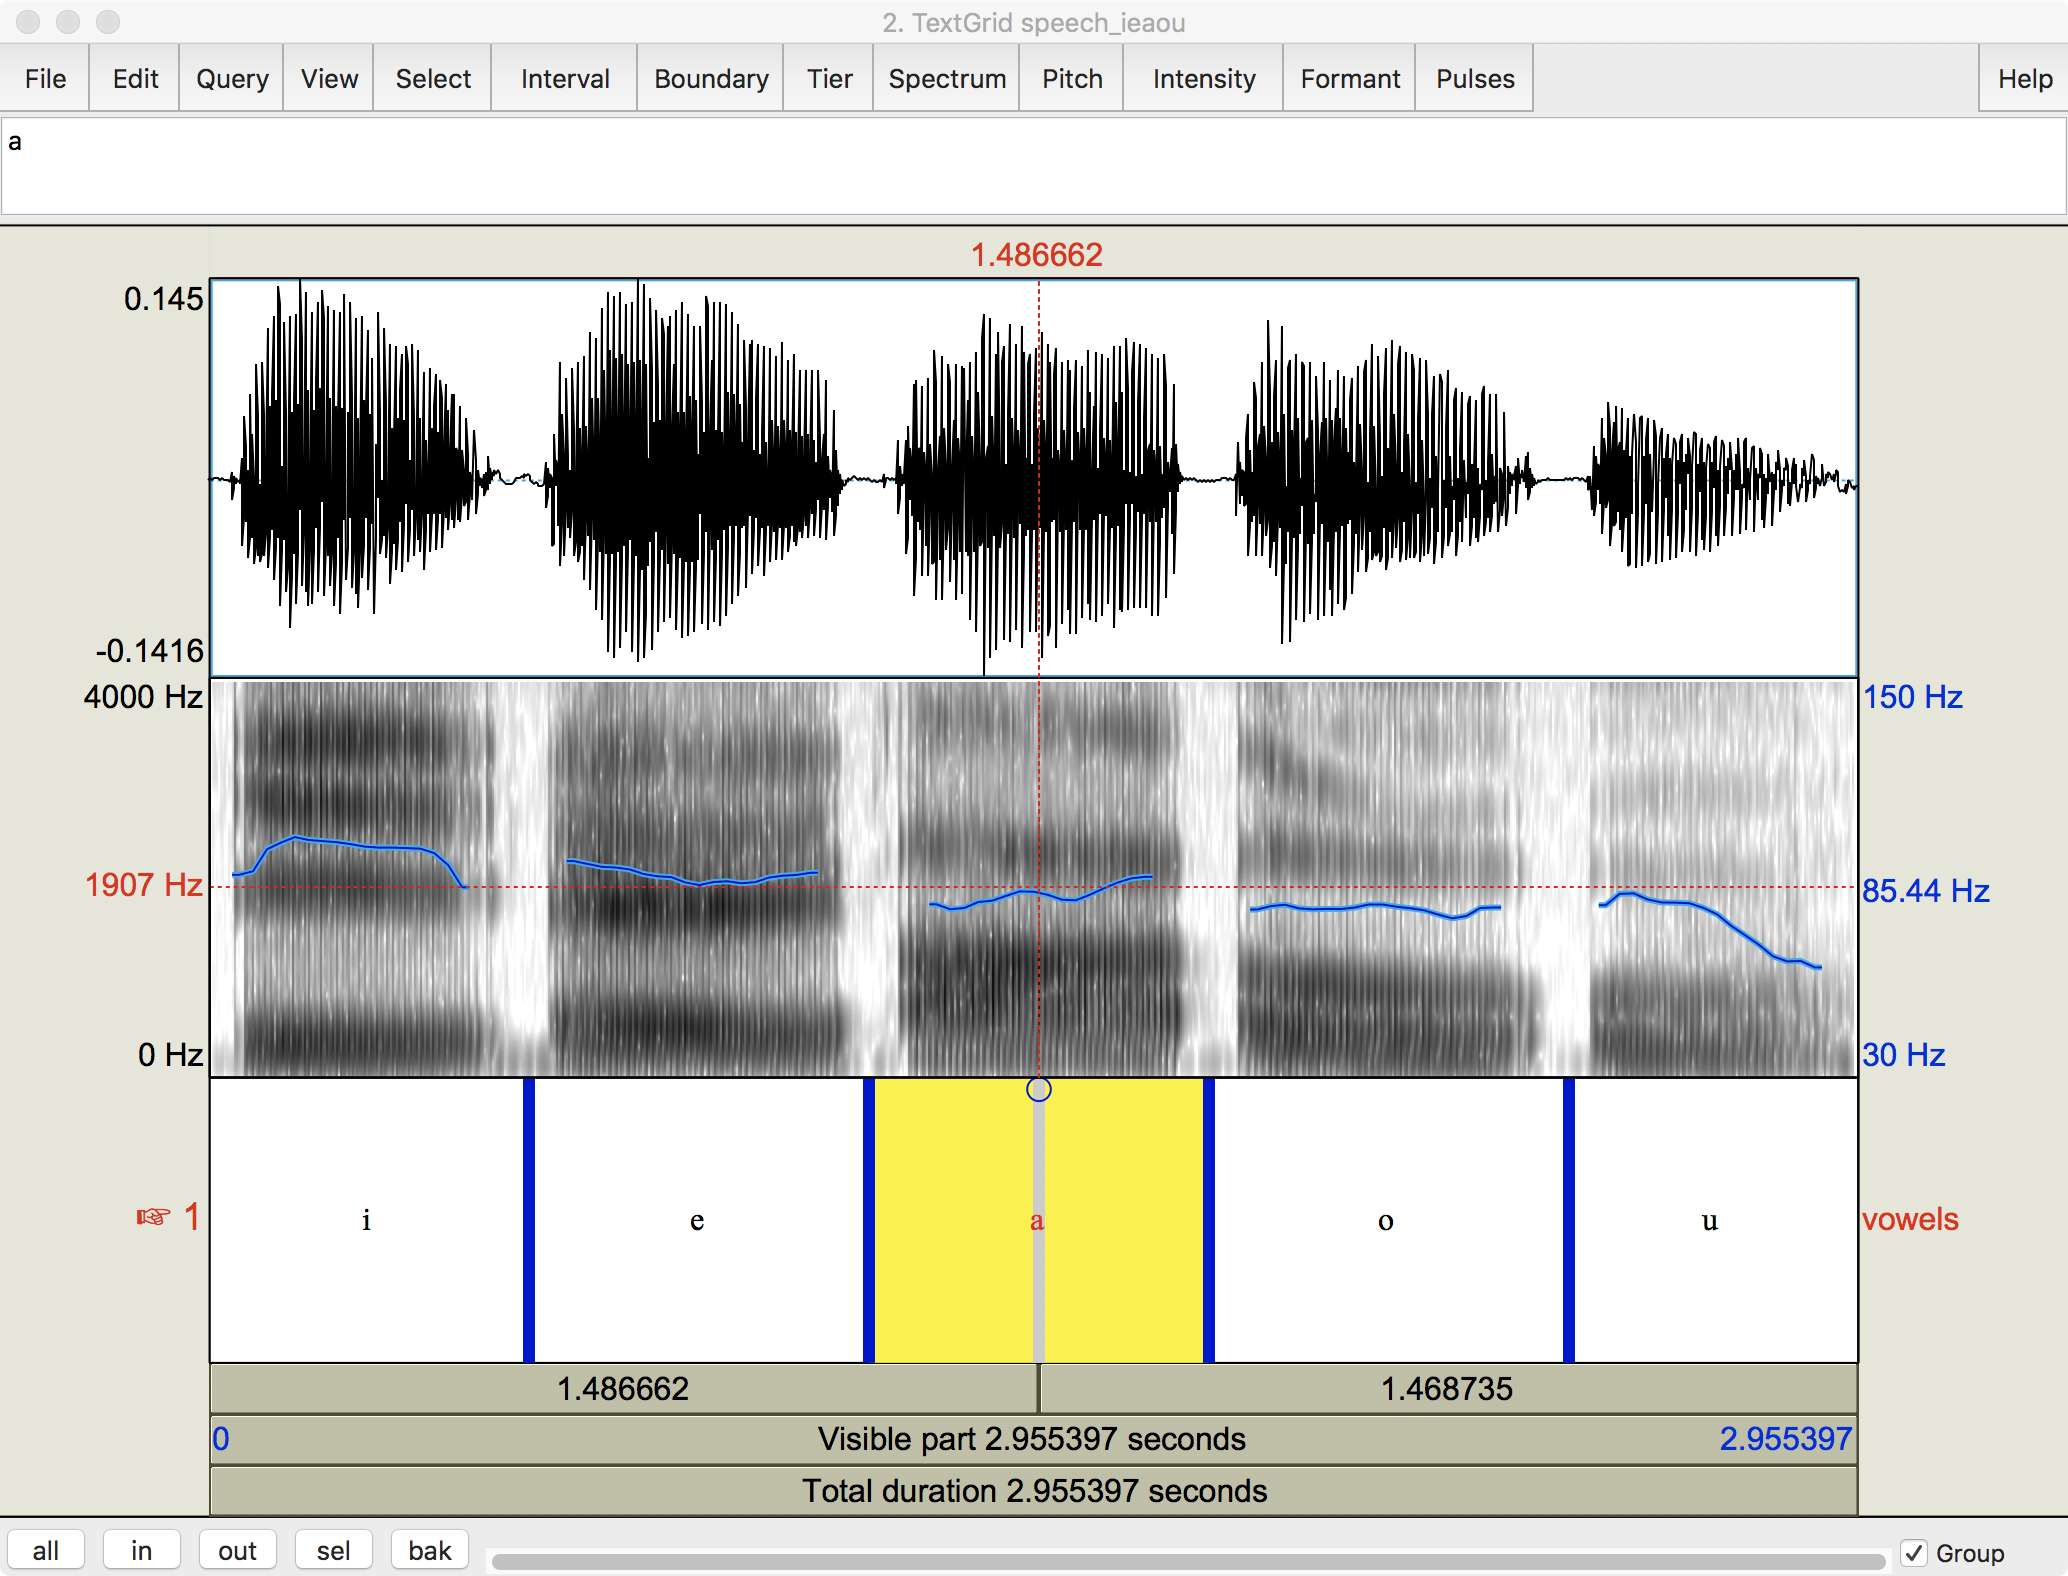Open the View menu
The width and height of the screenshot is (2068, 1576).
(329, 79)
